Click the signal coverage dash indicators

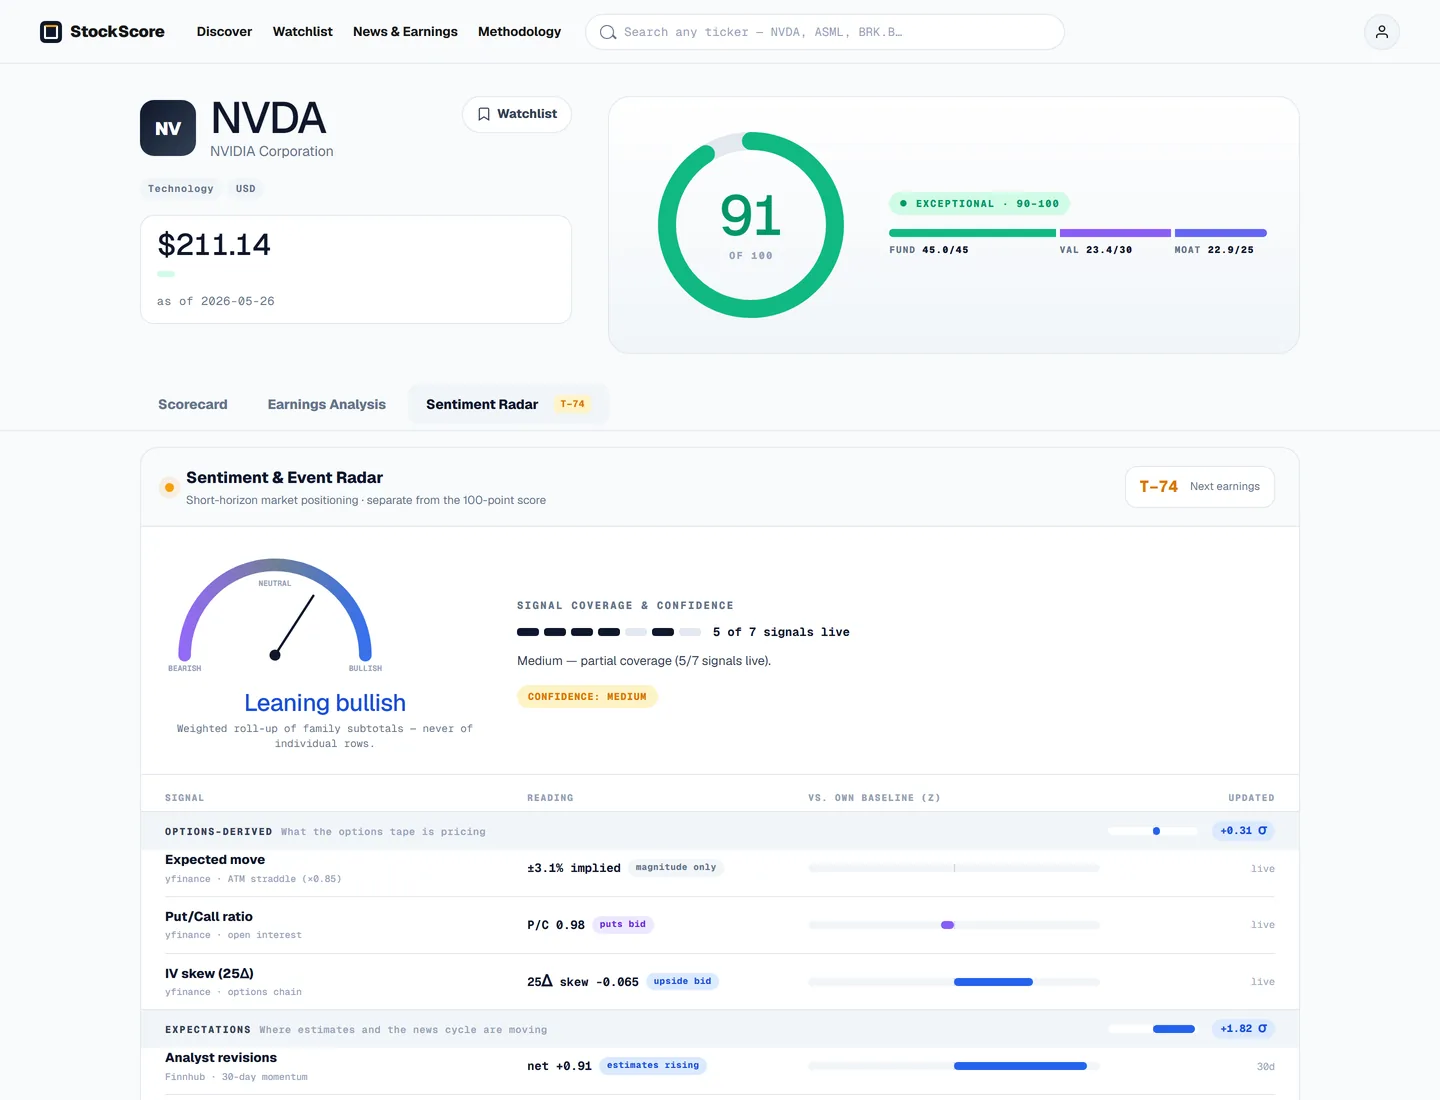[x=609, y=632]
